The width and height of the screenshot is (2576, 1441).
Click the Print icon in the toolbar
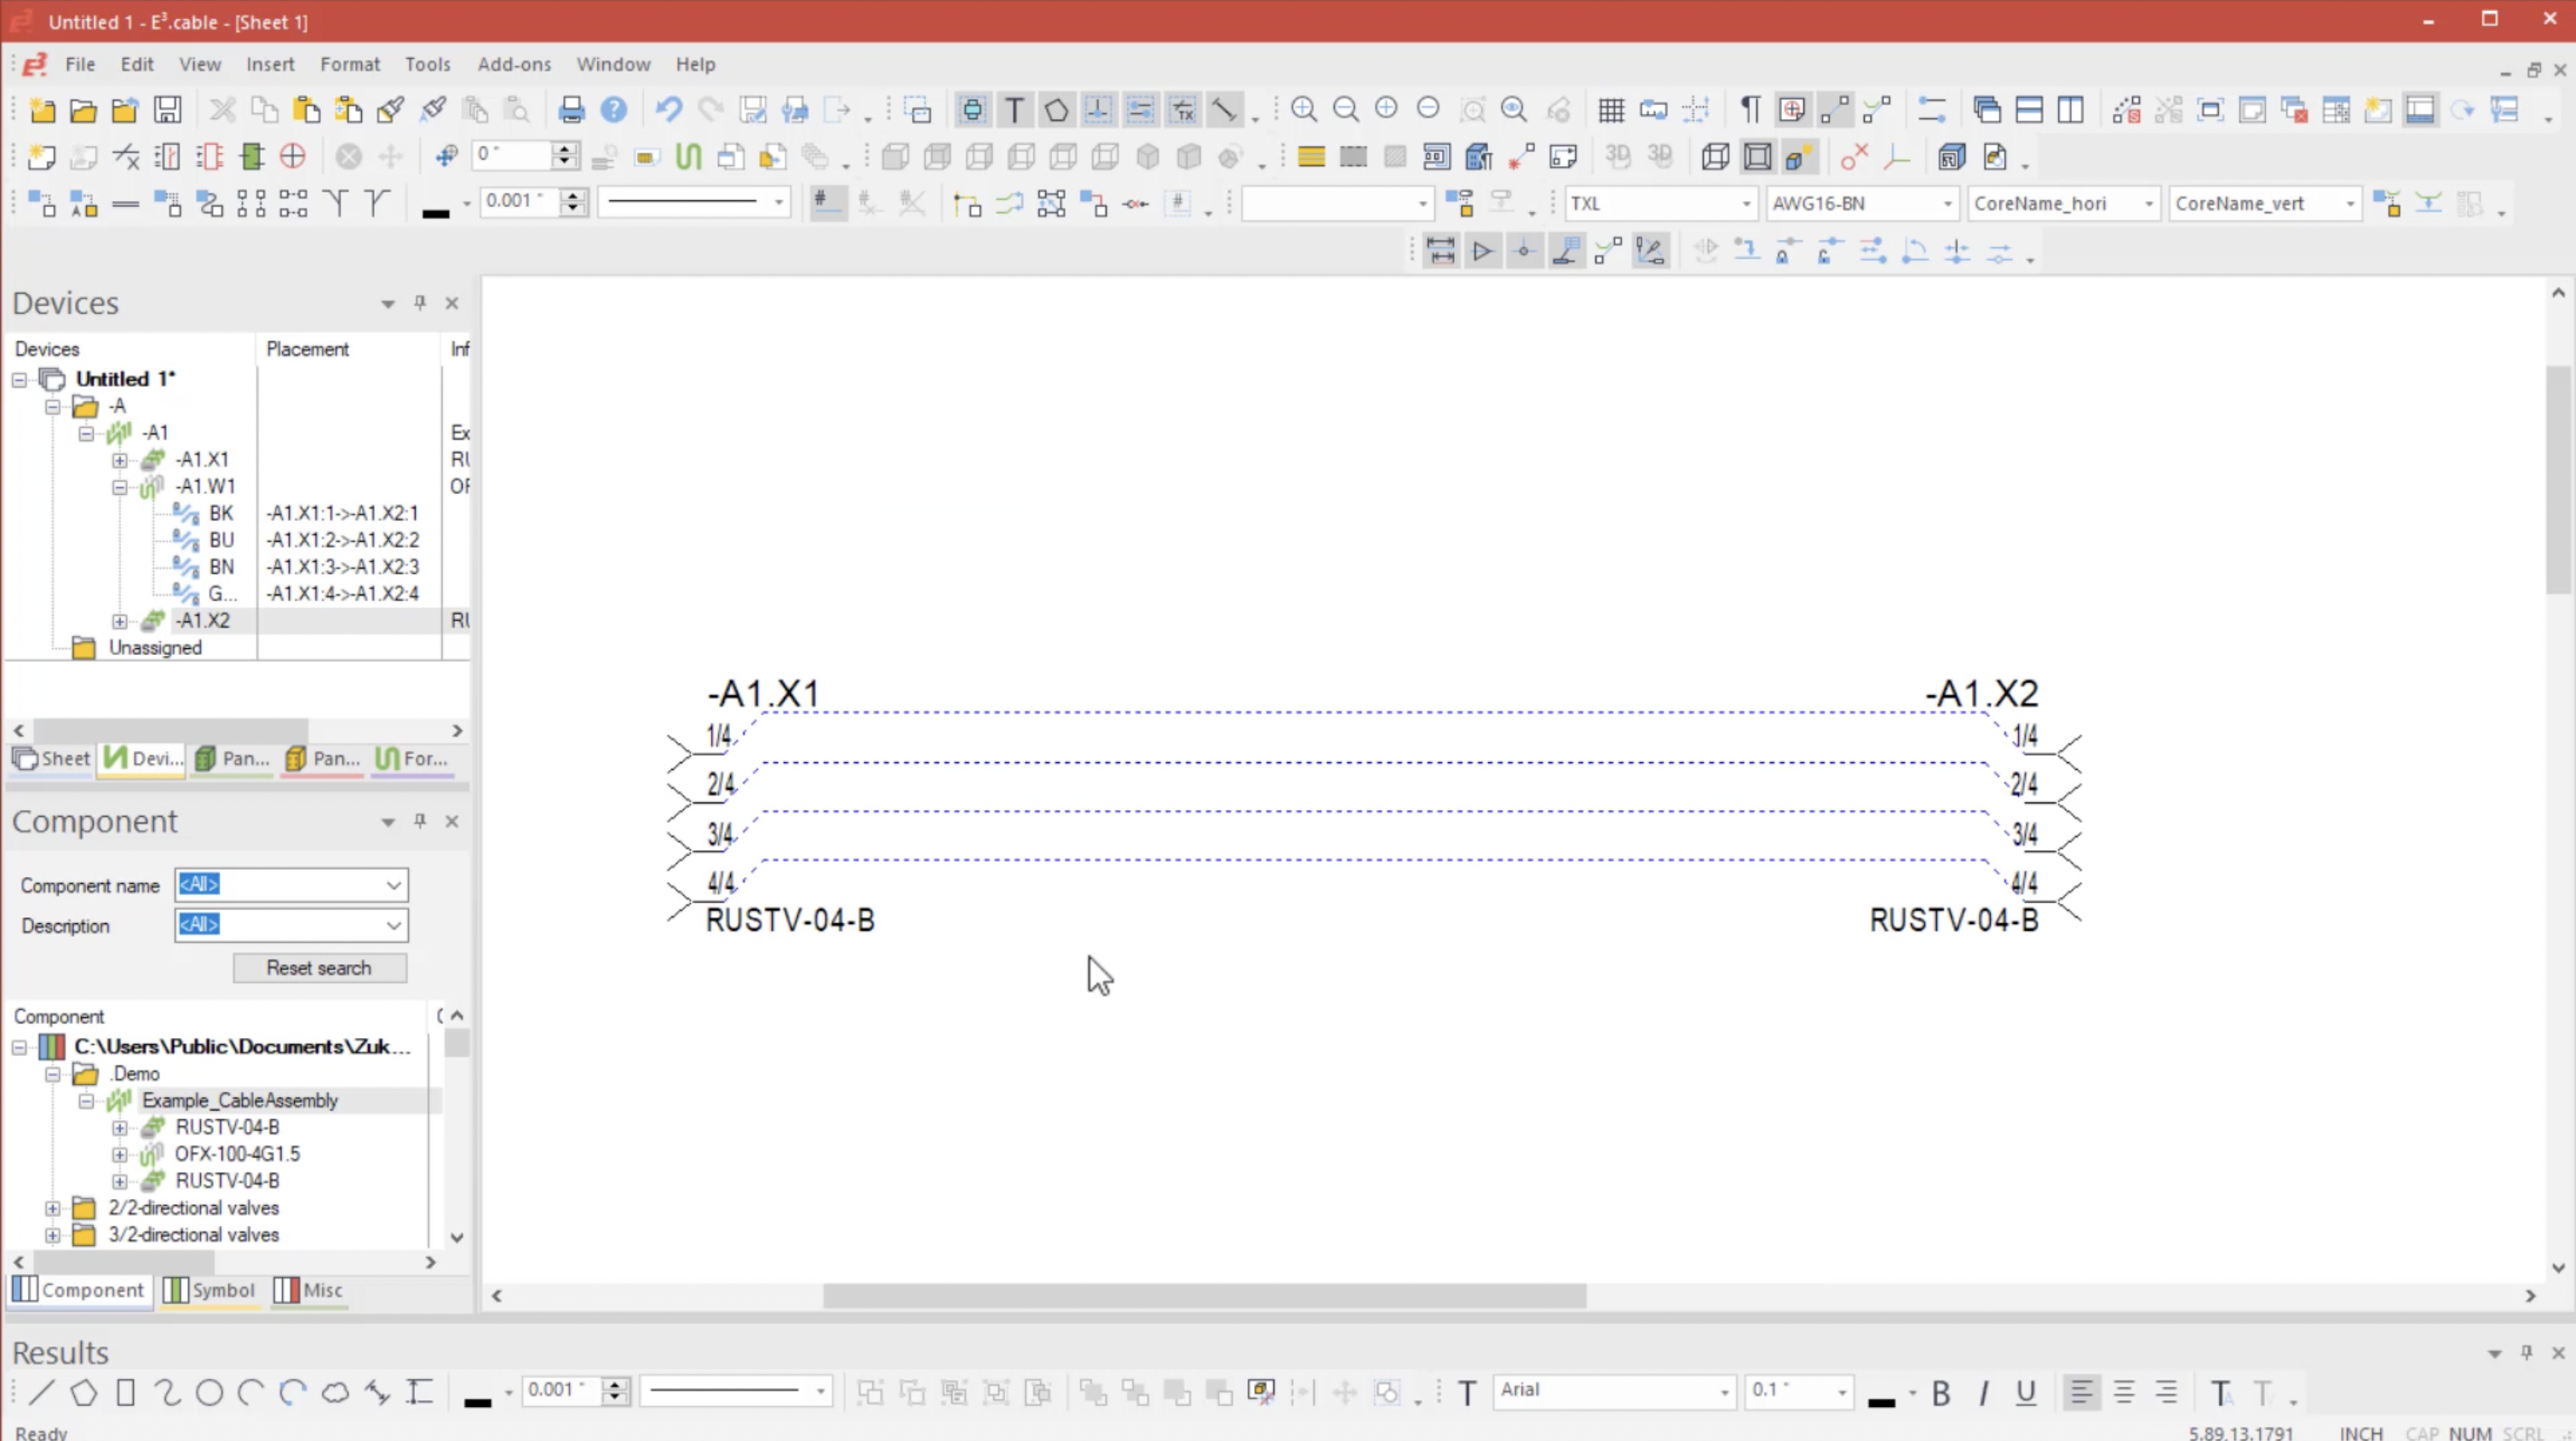point(572,110)
